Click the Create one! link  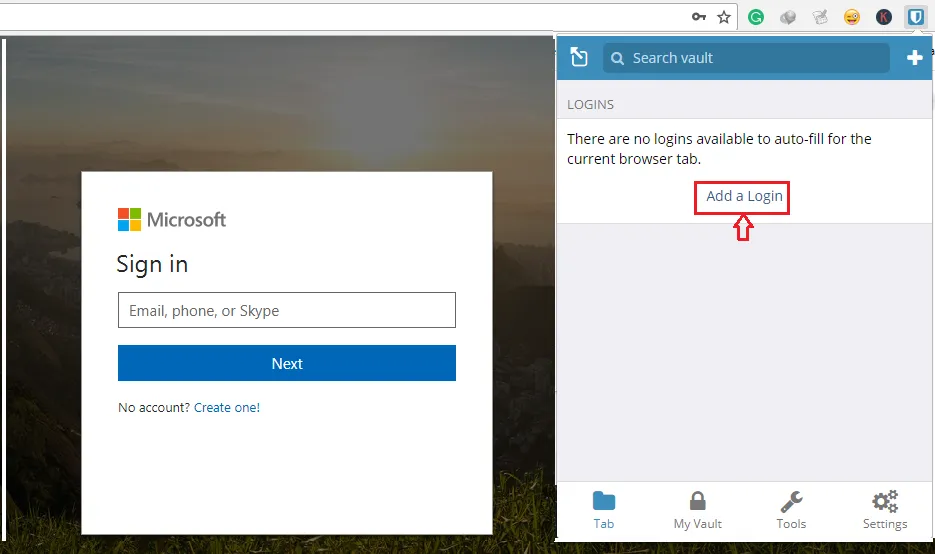pyautogui.click(x=227, y=407)
